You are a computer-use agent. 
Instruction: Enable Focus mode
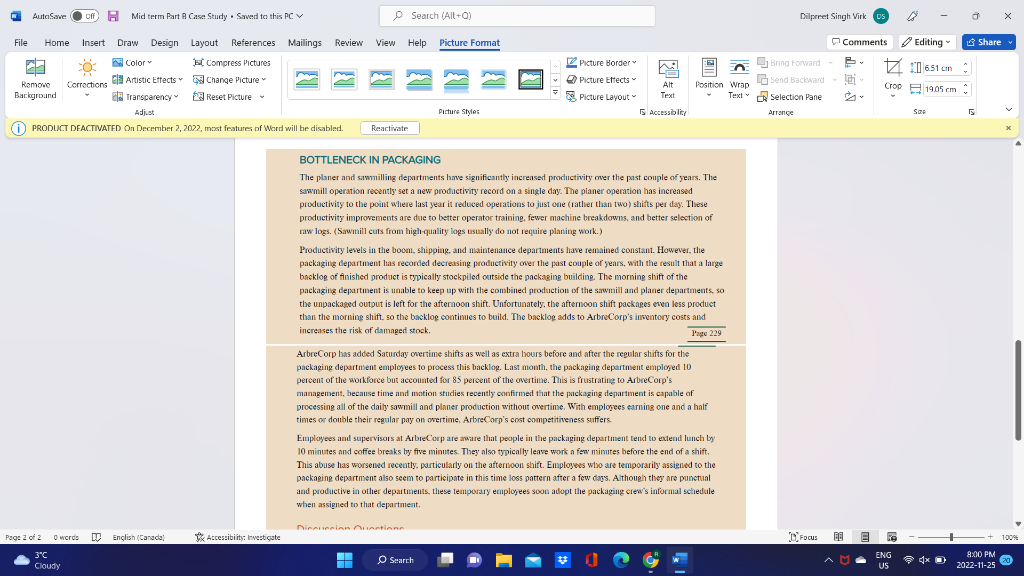(x=803, y=537)
